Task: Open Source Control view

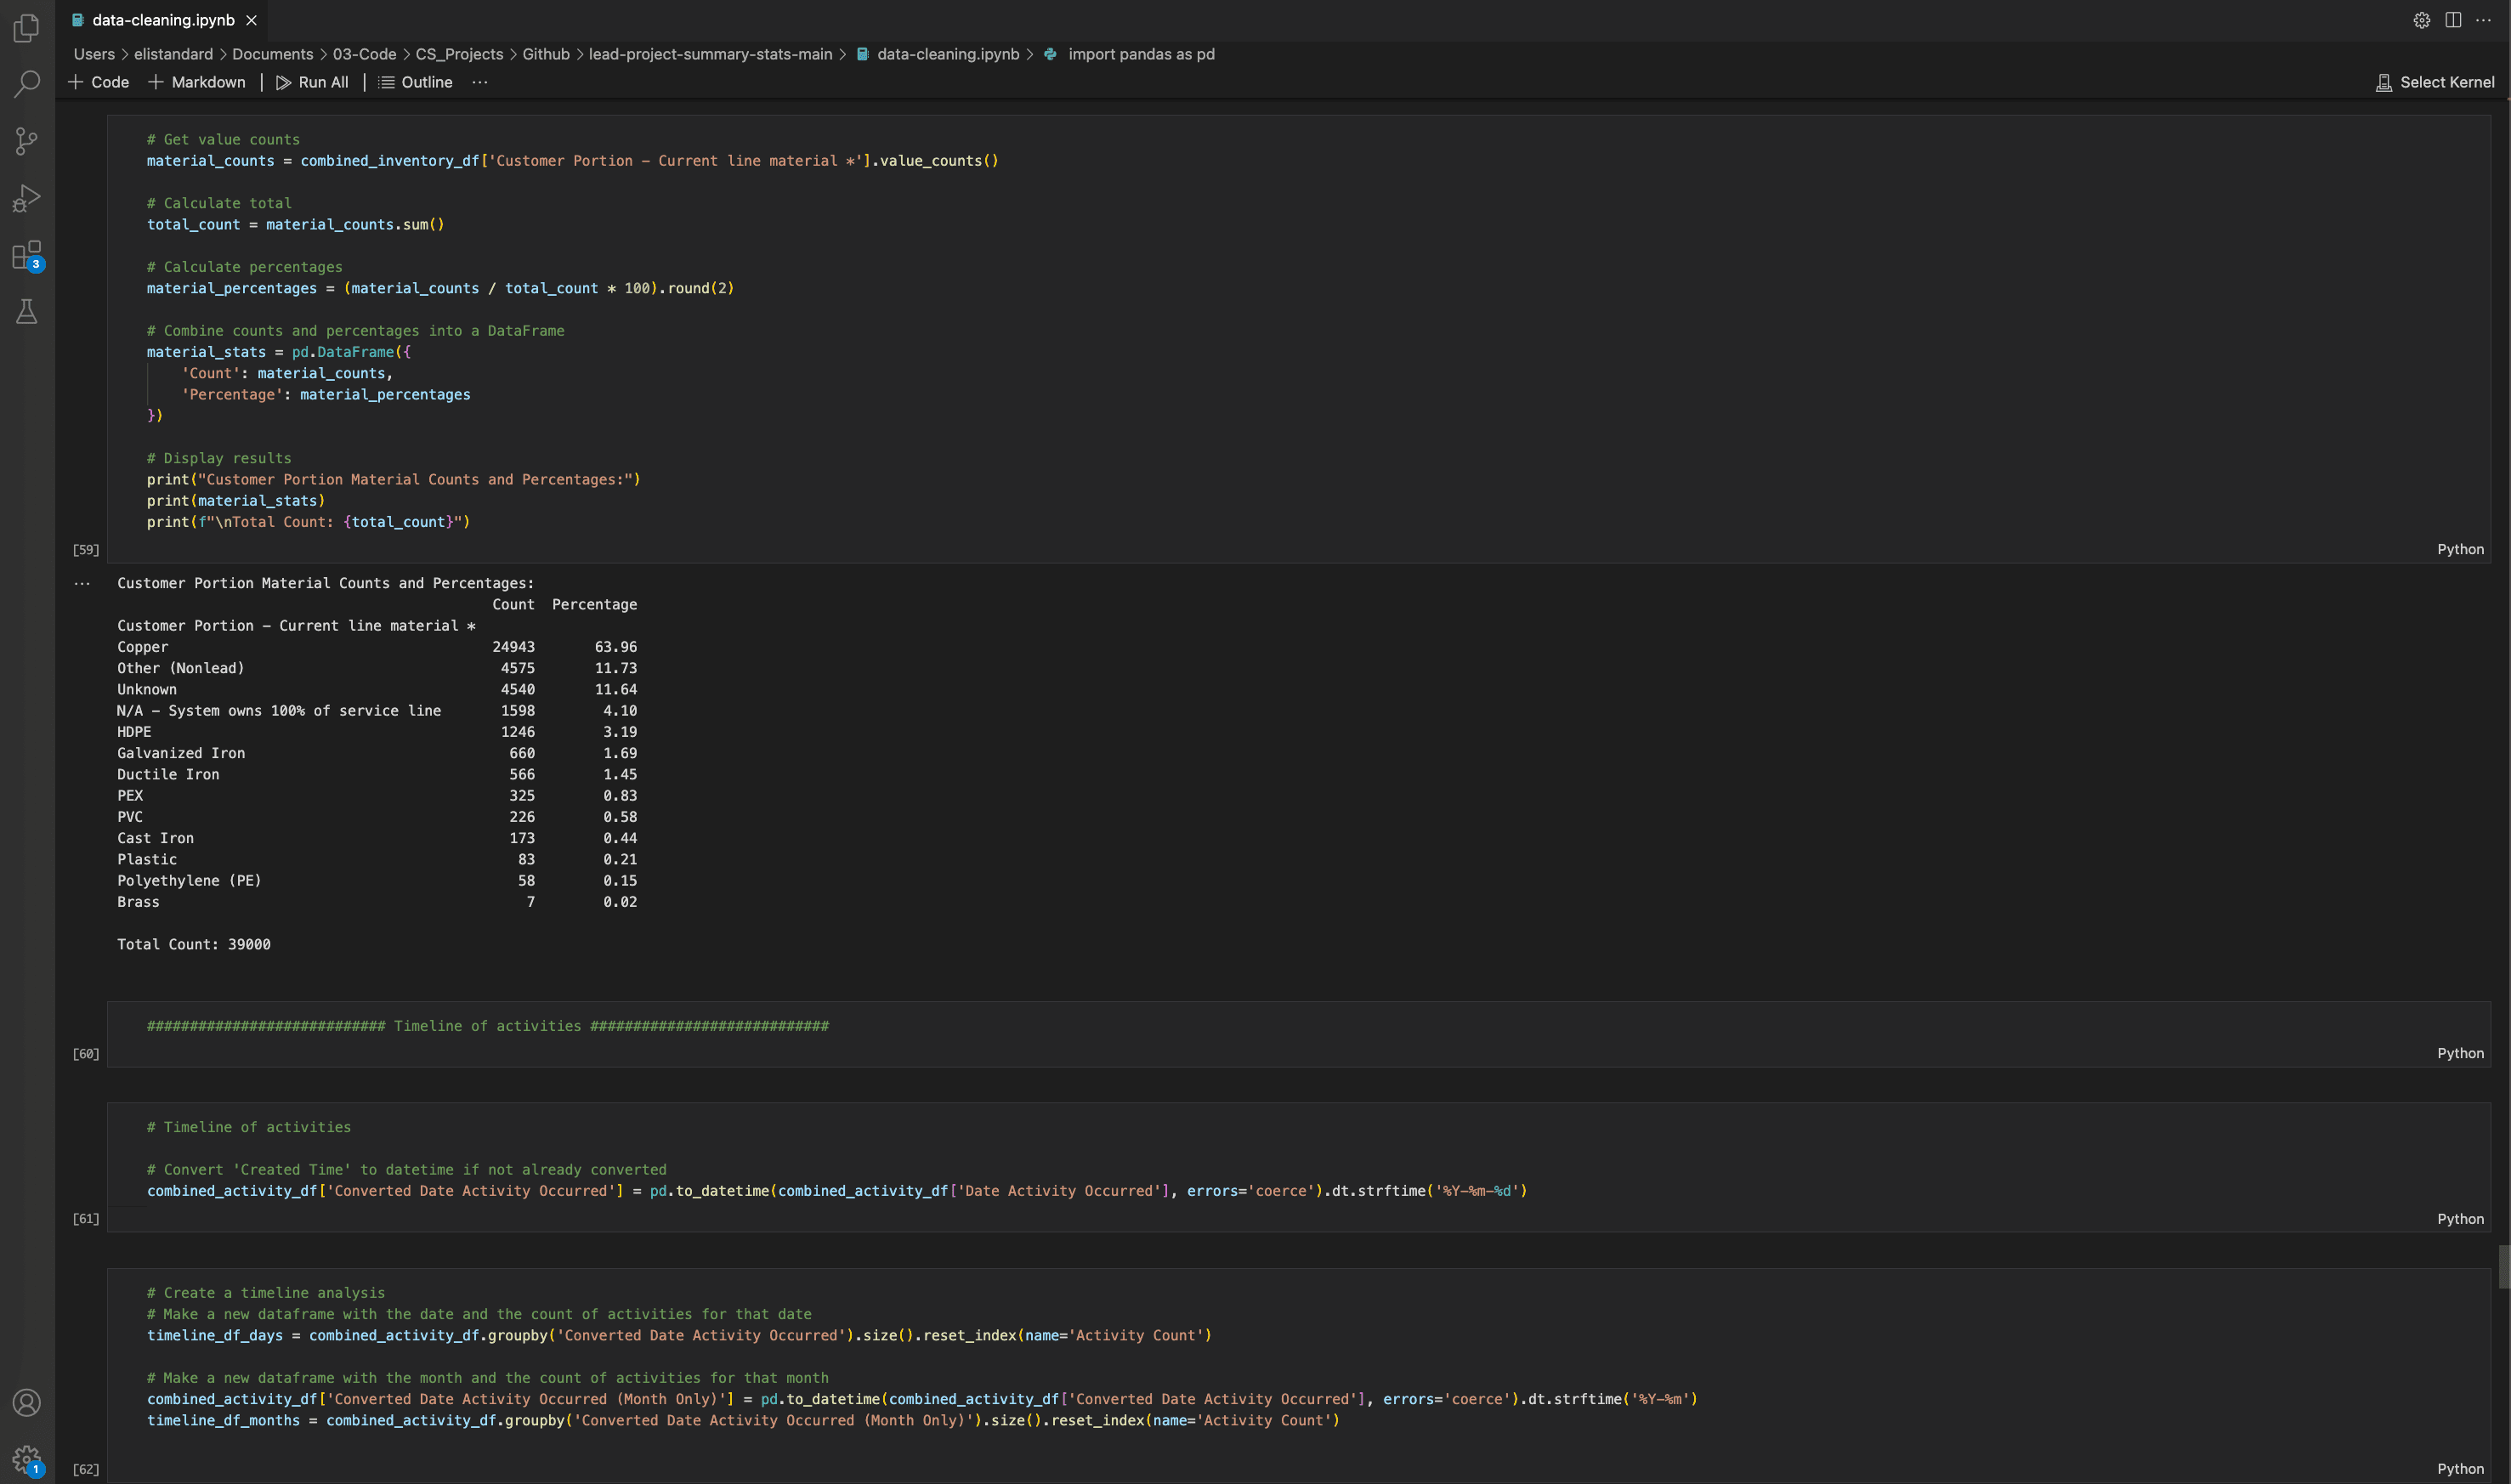Action: click(27, 141)
